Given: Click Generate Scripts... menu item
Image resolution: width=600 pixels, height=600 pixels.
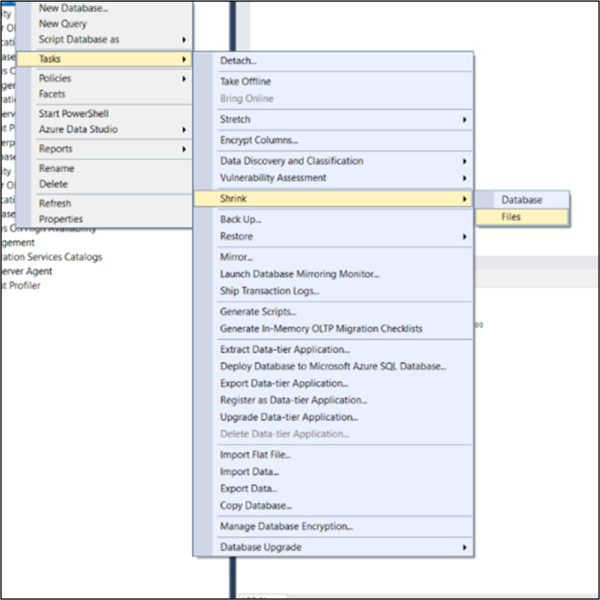Looking at the screenshot, I should pyautogui.click(x=259, y=312).
